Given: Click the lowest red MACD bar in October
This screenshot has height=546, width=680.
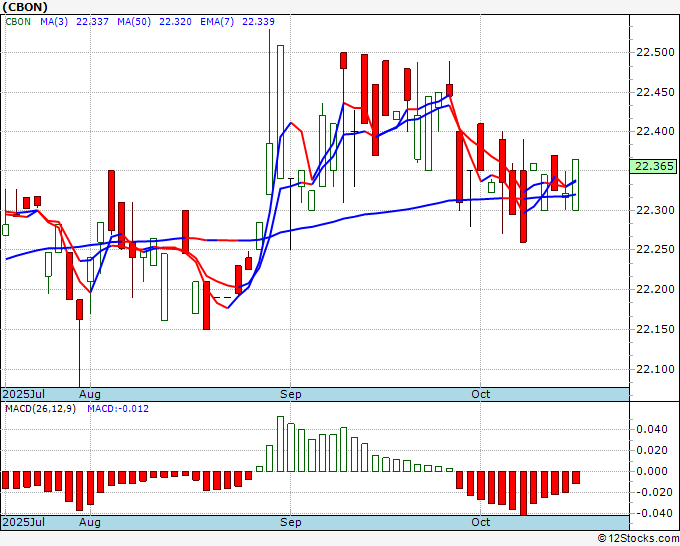Looking at the screenshot, I should click(523, 493).
